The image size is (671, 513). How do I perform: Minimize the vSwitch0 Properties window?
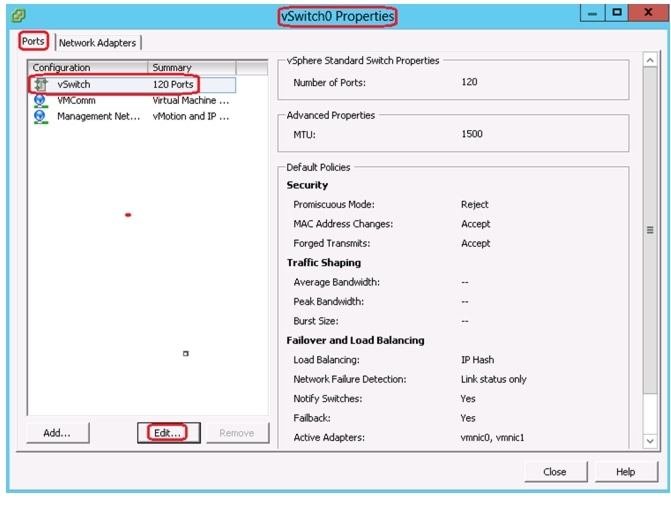tap(592, 13)
